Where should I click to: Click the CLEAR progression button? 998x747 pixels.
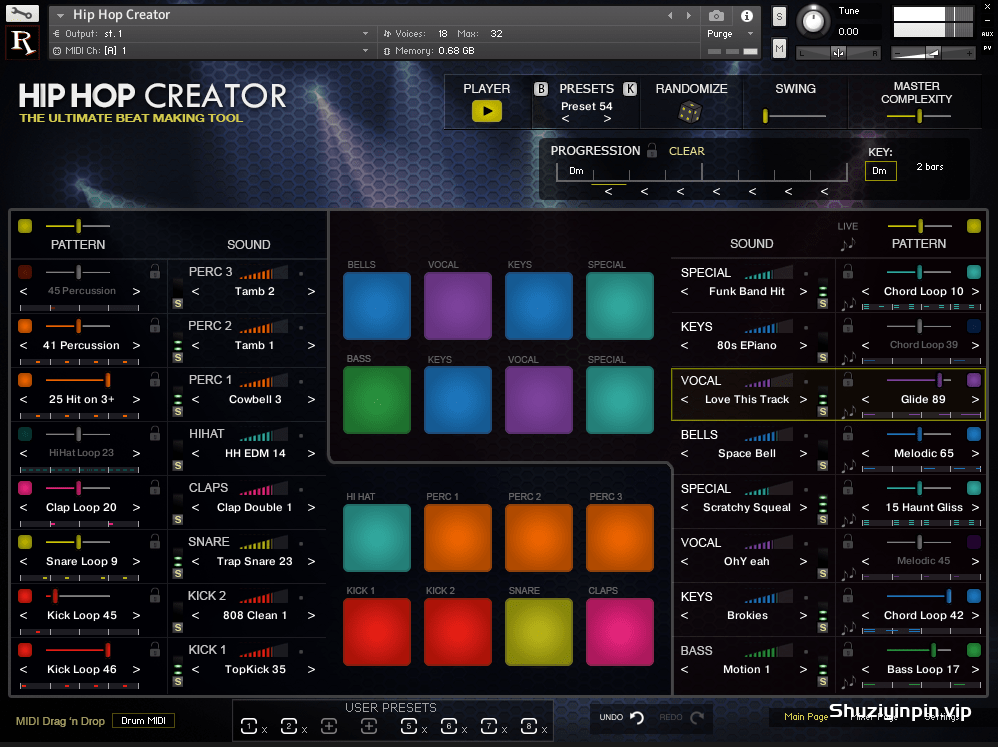[687, 151]
